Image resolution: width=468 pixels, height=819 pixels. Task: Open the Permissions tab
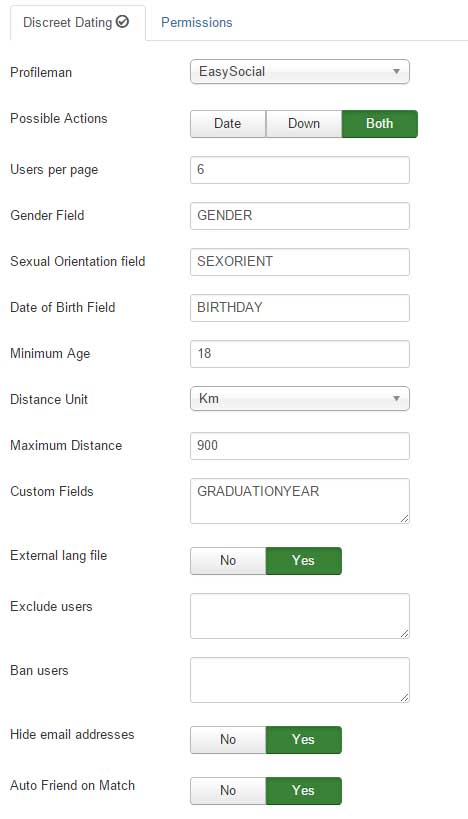196,22
